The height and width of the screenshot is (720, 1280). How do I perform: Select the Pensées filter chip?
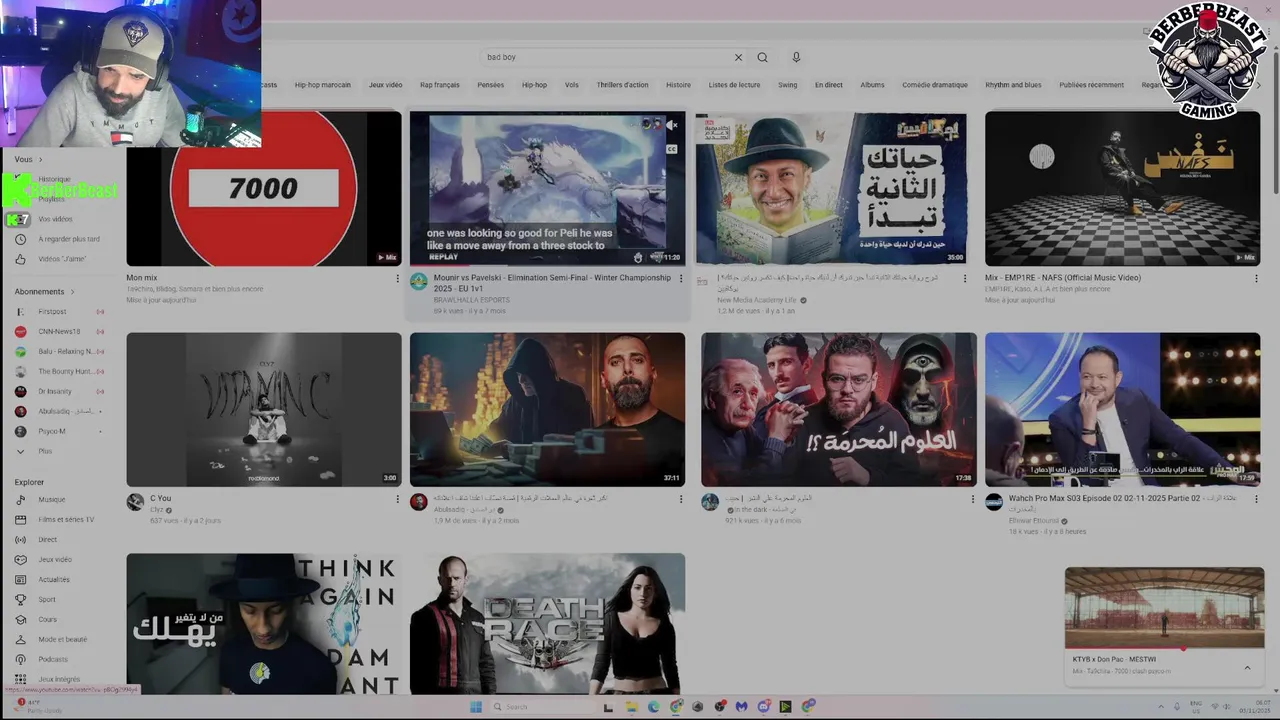(x=491, y=85)
